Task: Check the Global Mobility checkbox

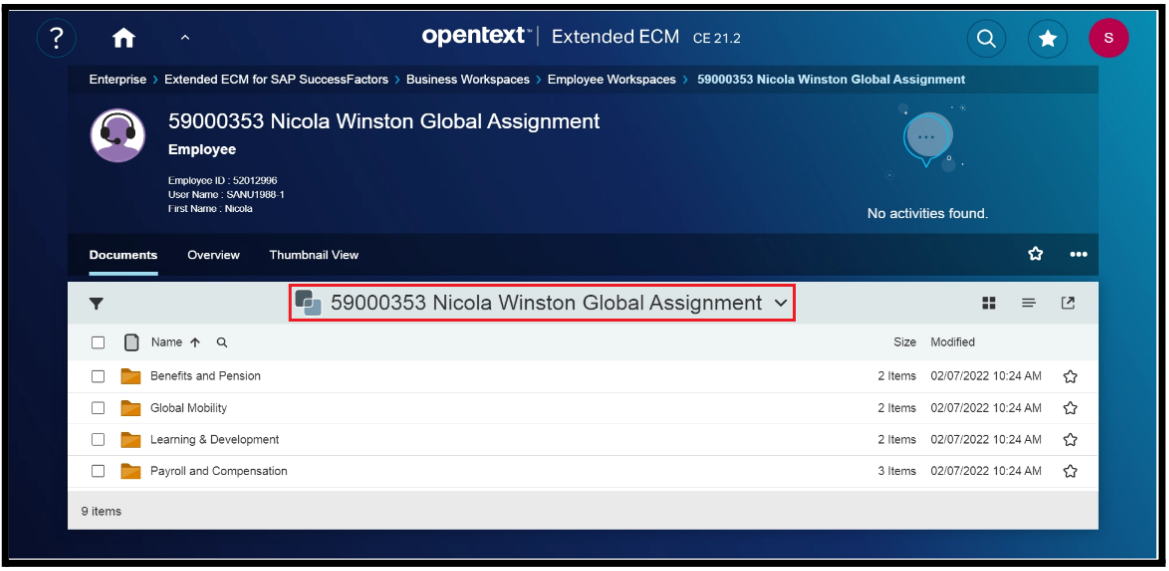Action: coord(98,408)
